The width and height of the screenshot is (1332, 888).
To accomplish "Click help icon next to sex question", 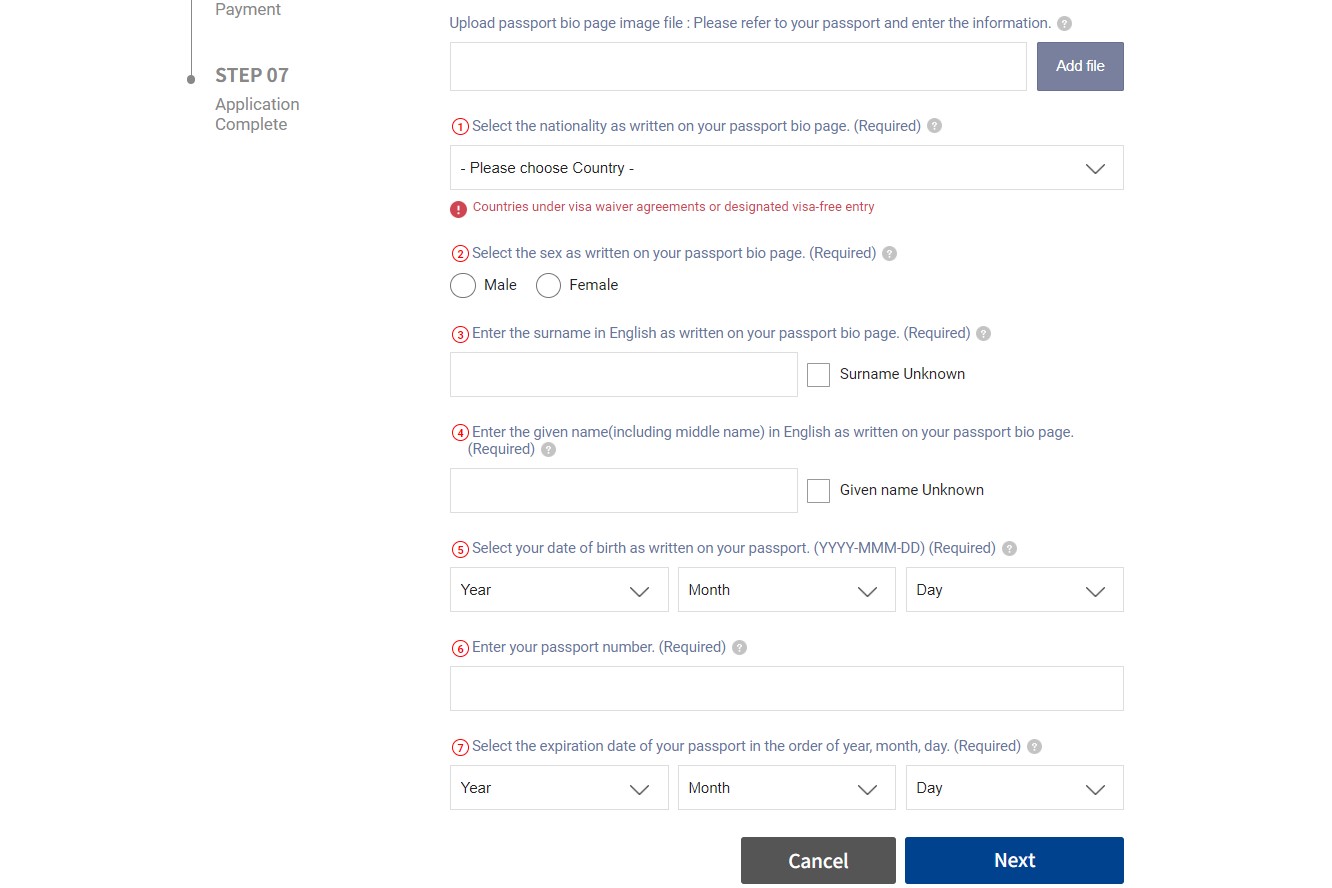I will coord(890,254).
